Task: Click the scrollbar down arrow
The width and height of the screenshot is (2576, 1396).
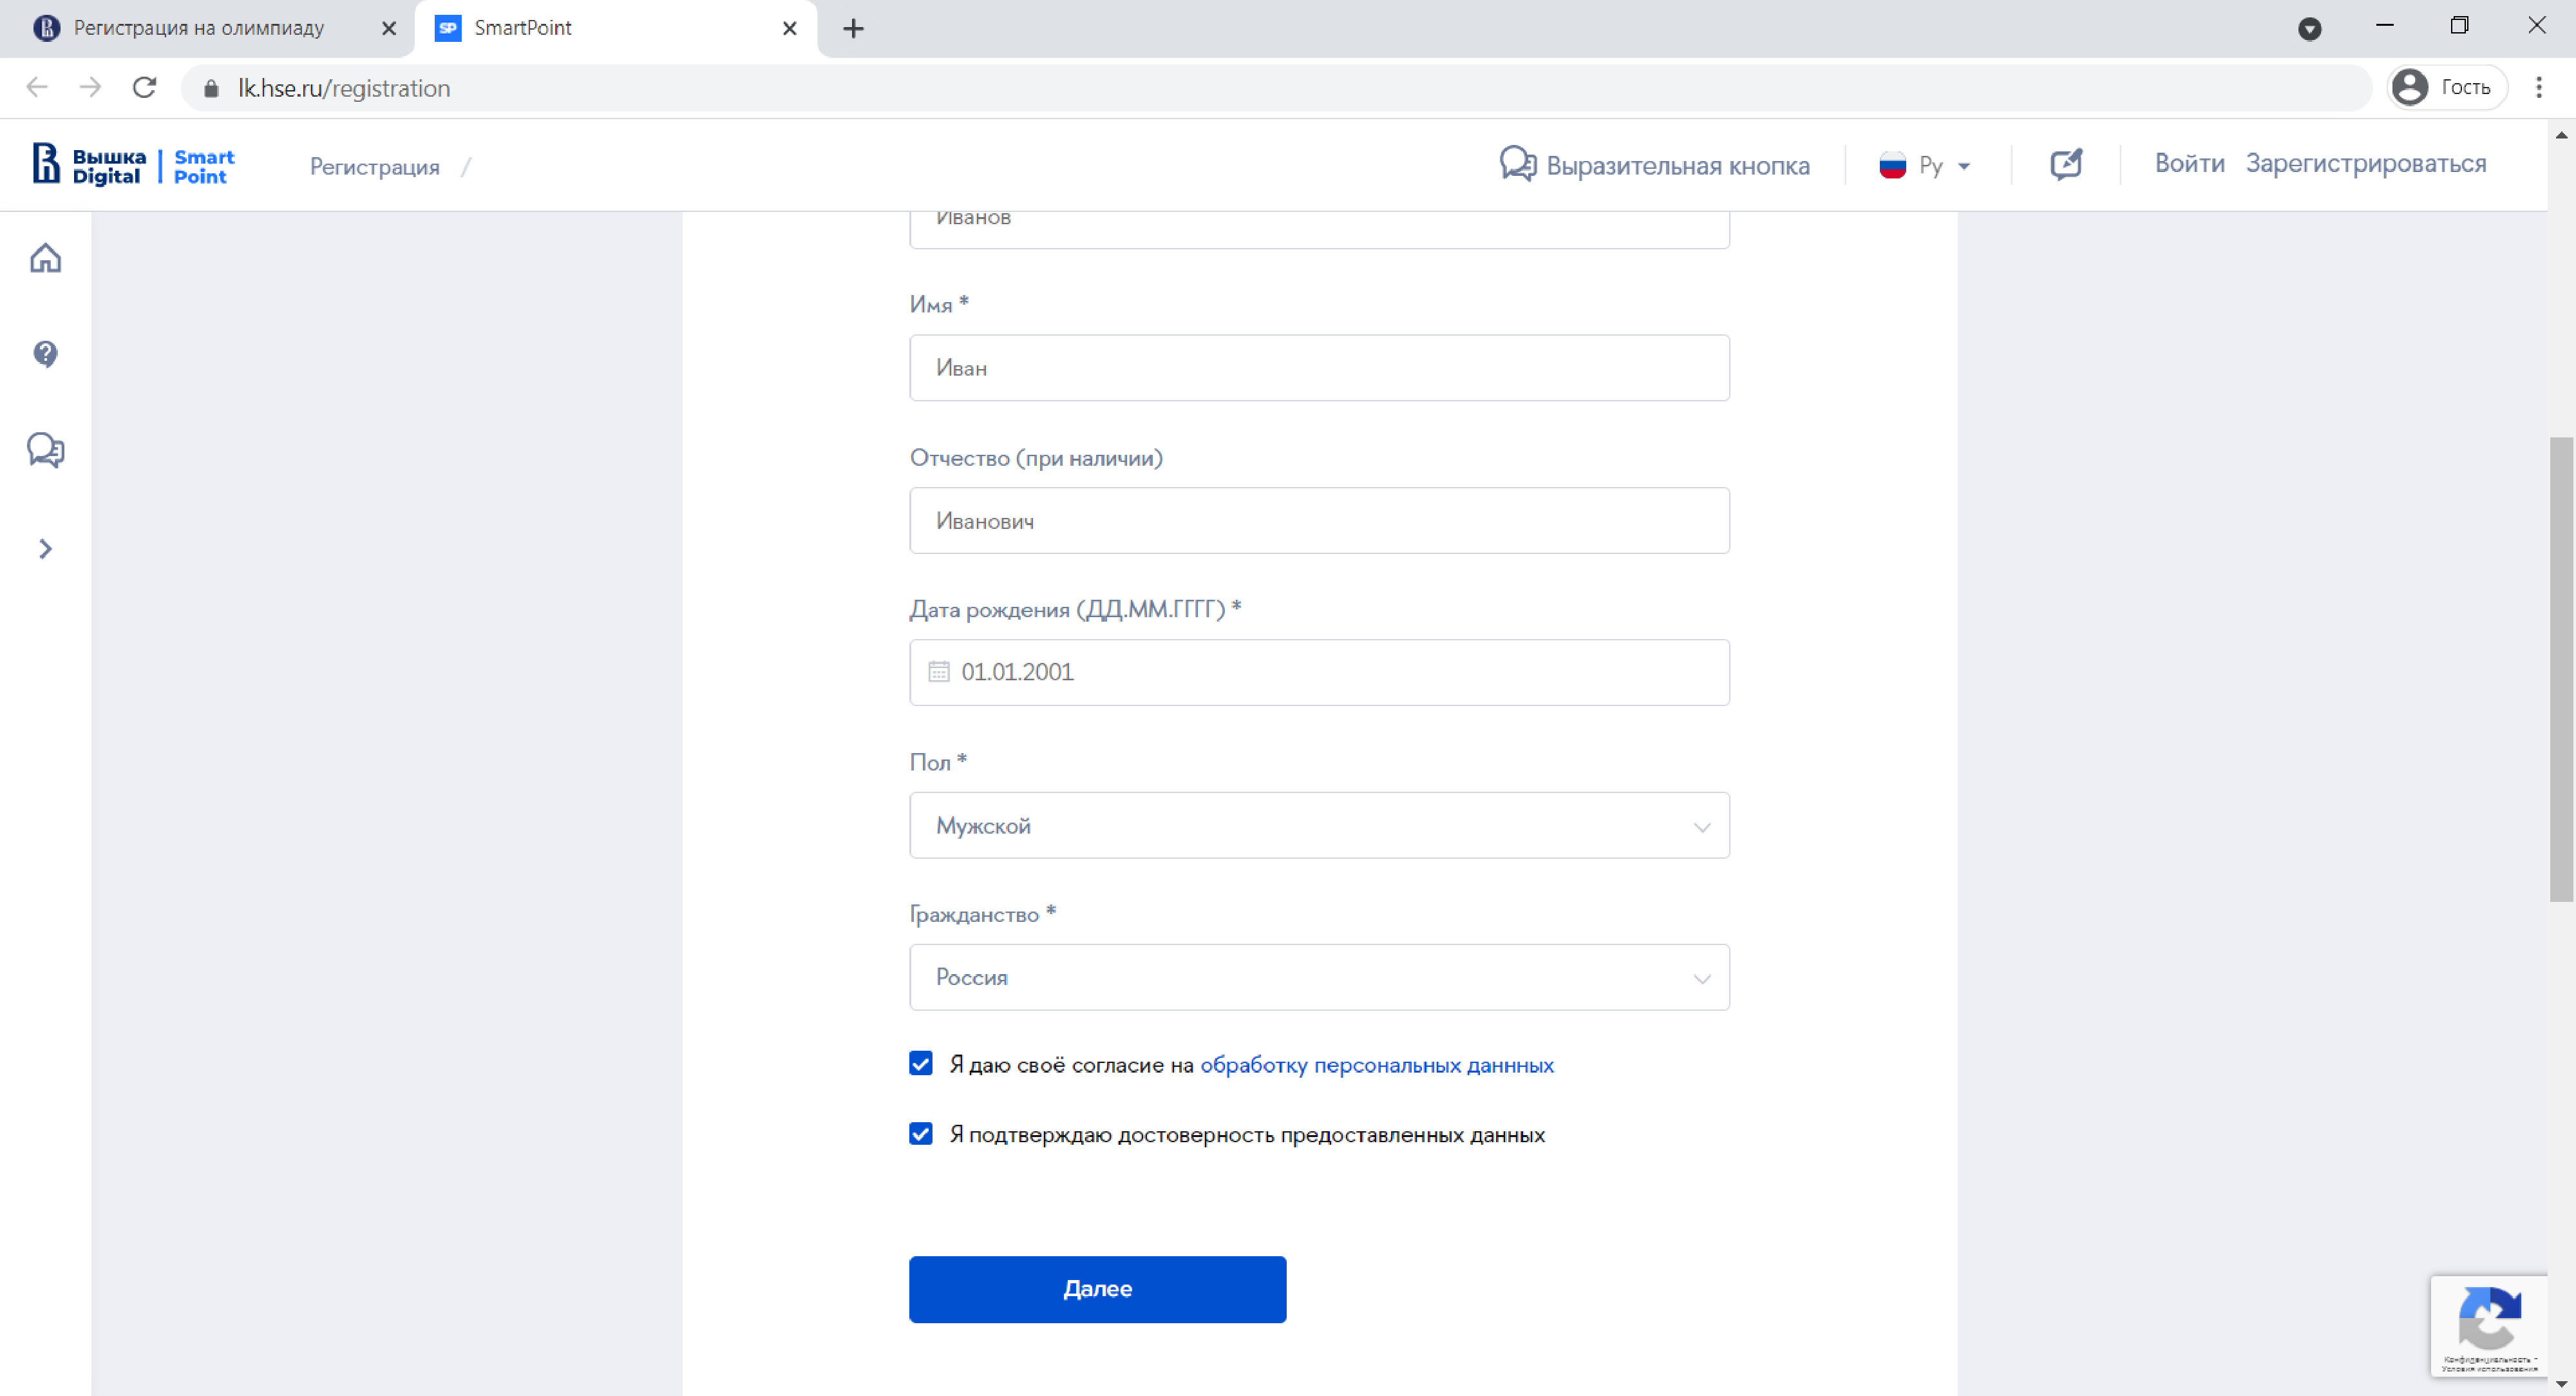Action: (x=2561, y=1384)
